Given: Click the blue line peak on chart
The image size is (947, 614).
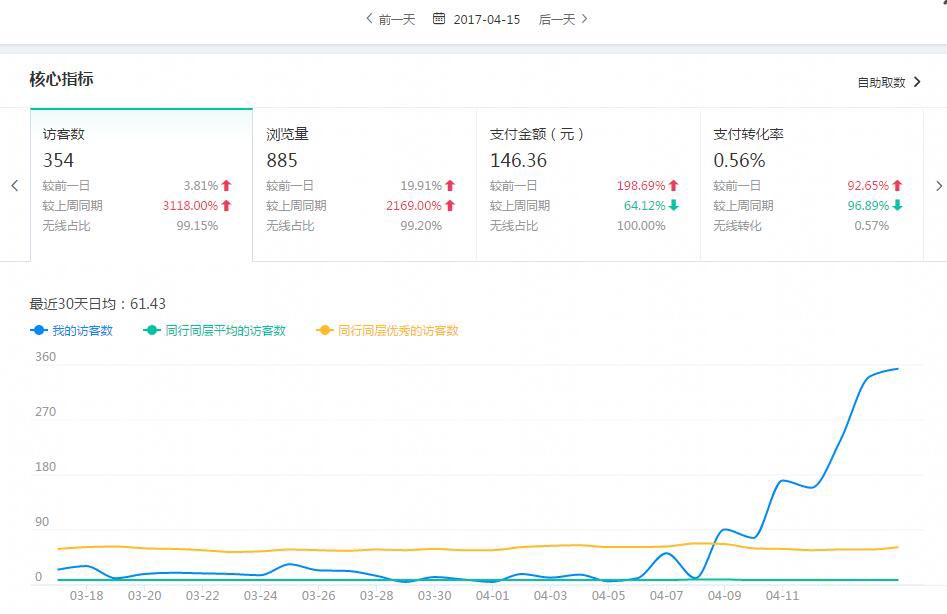Looking at the screenshot, I should click(x=896, y=369).
